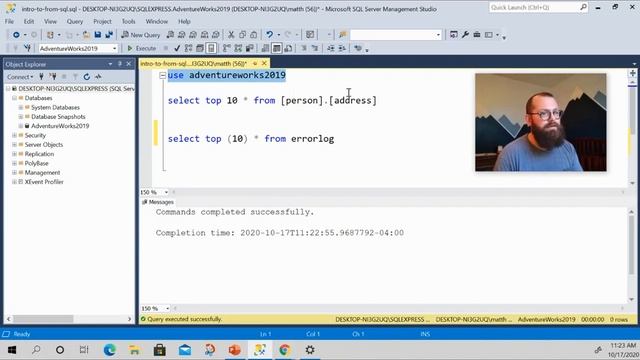640x360 pixels.
Task: Collapse the code block at use adventureworks2019
Action: coord(162,75)
